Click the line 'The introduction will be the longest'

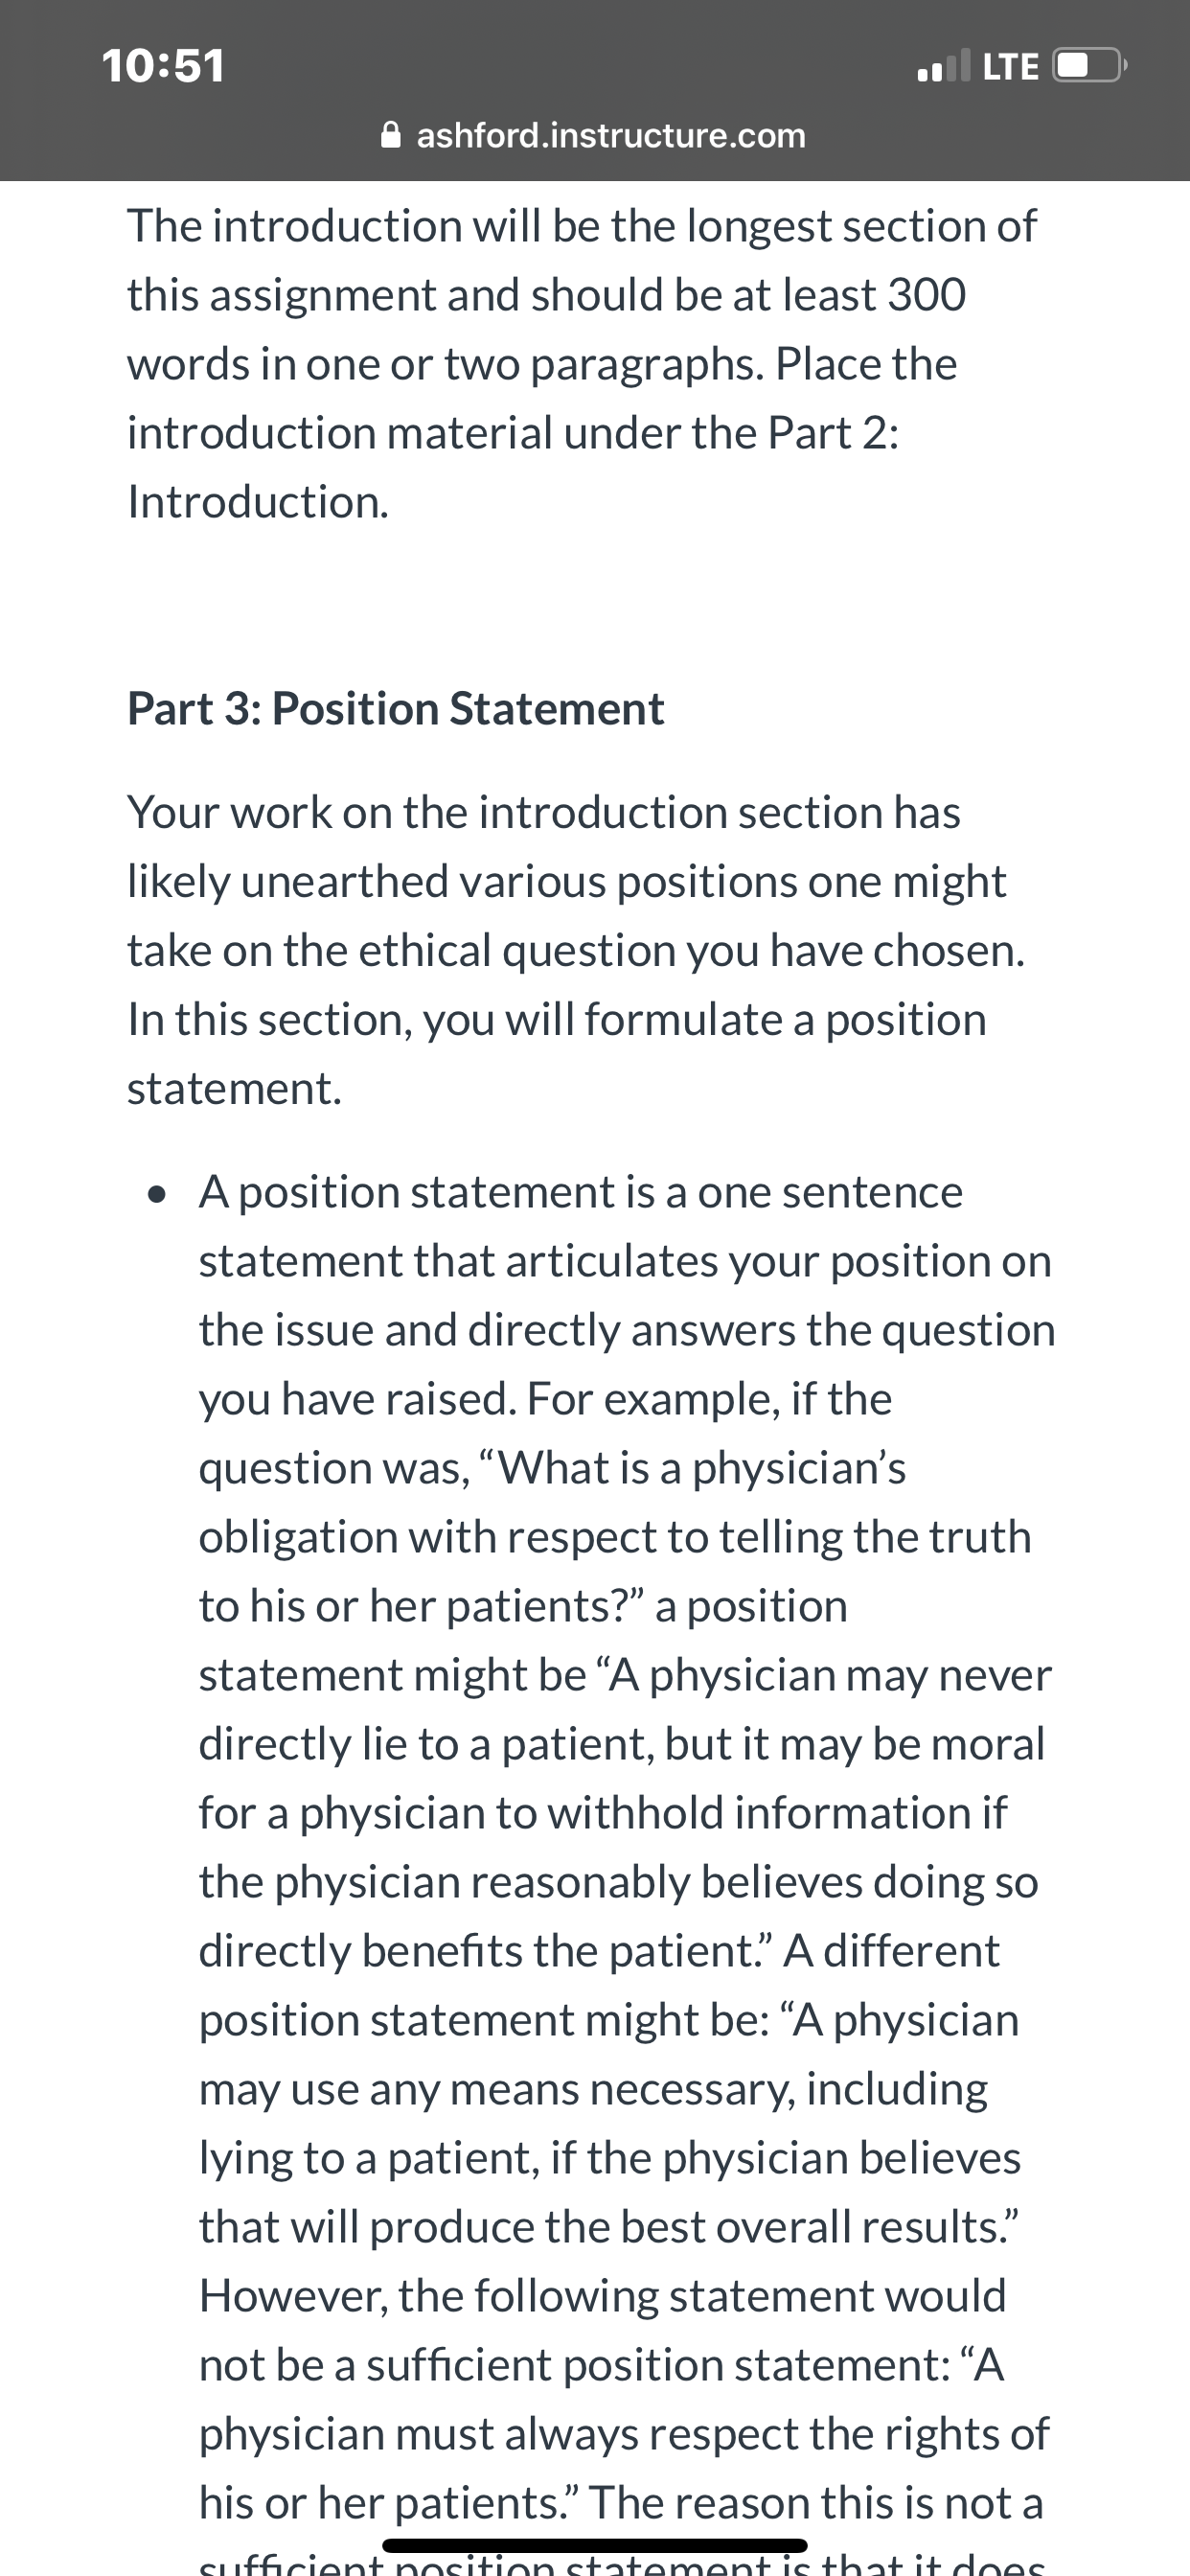[582, 226]
